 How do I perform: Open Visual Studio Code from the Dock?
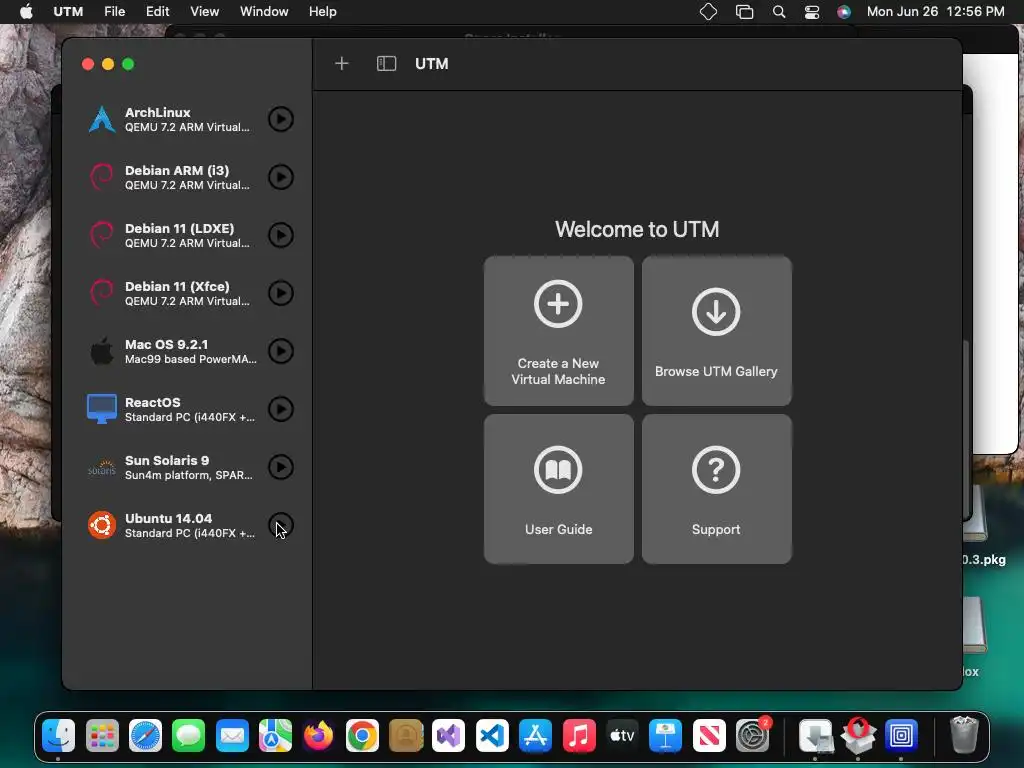tap(492, 736)
